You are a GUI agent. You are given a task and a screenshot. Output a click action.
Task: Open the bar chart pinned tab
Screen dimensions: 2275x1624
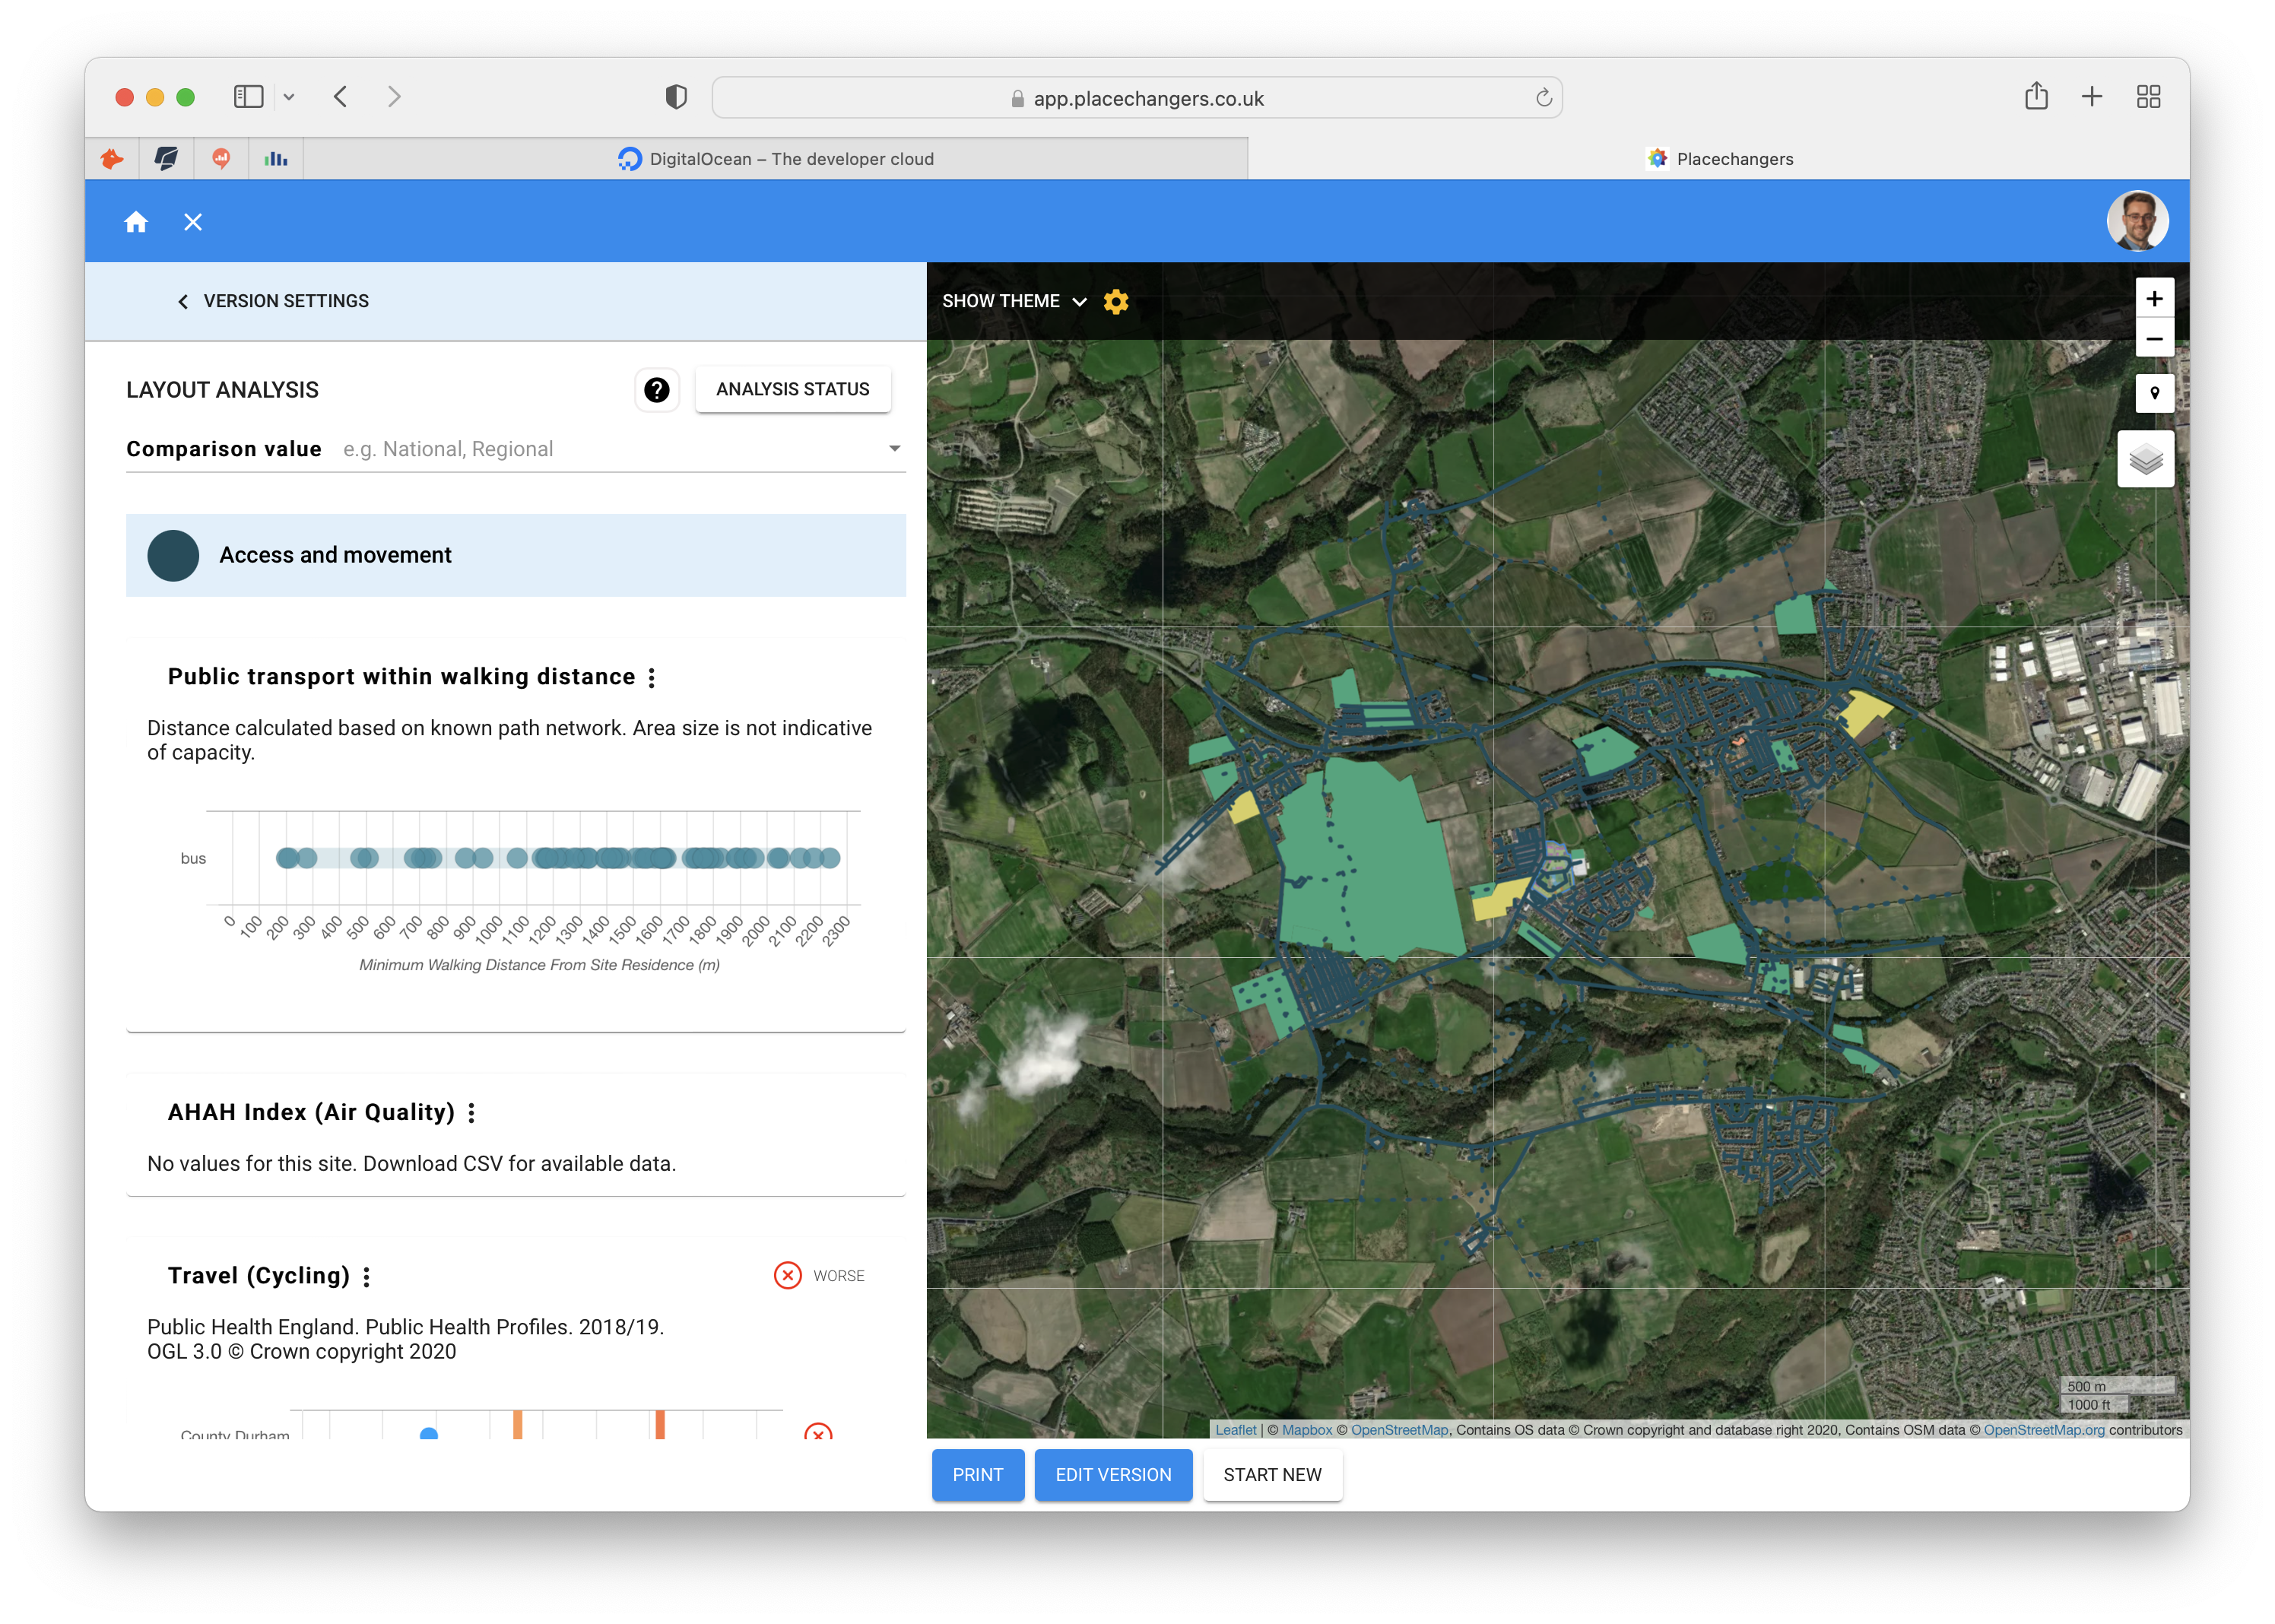click(276, 159)
